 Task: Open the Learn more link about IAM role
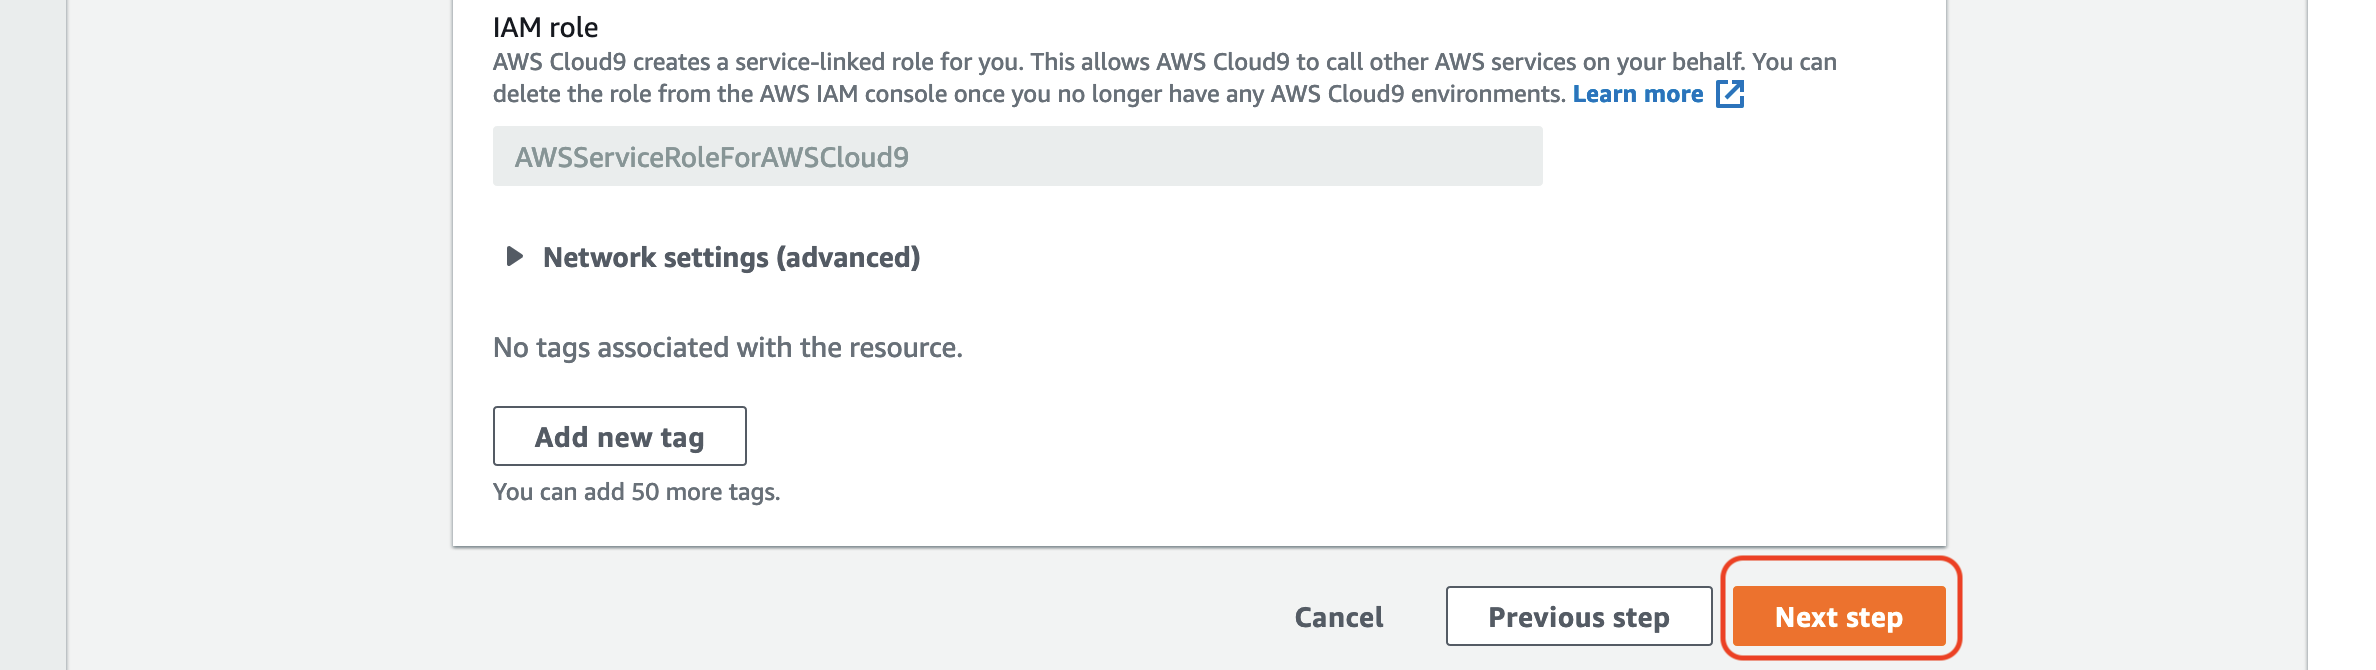pos(1637,94)
